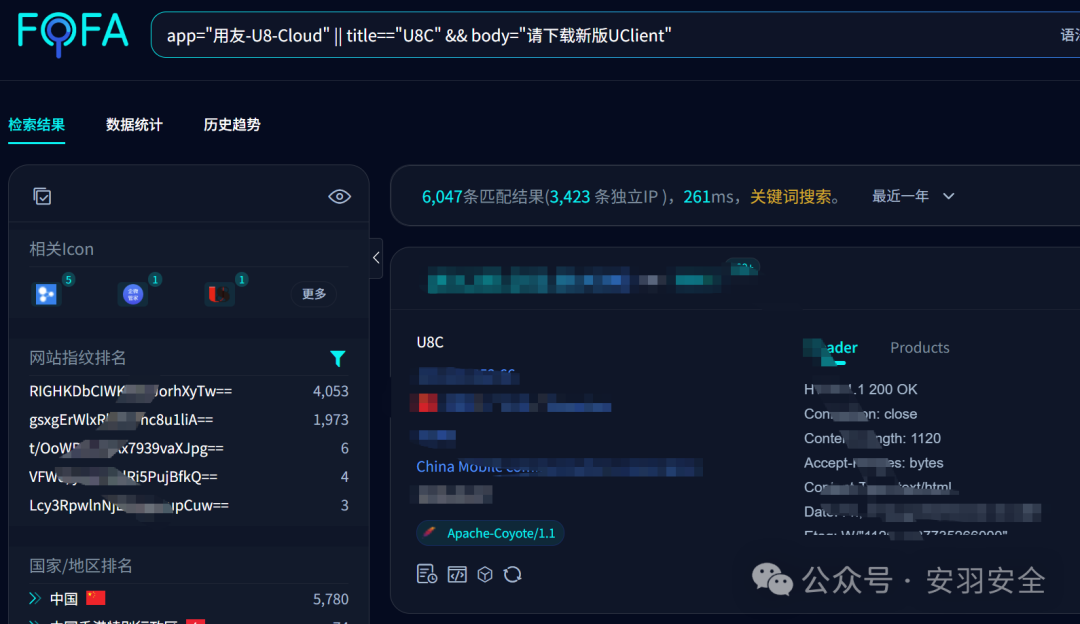Select the blue dots icon with 5 badge
Viewport: 1080px width, 624px height.
(46, 294)
